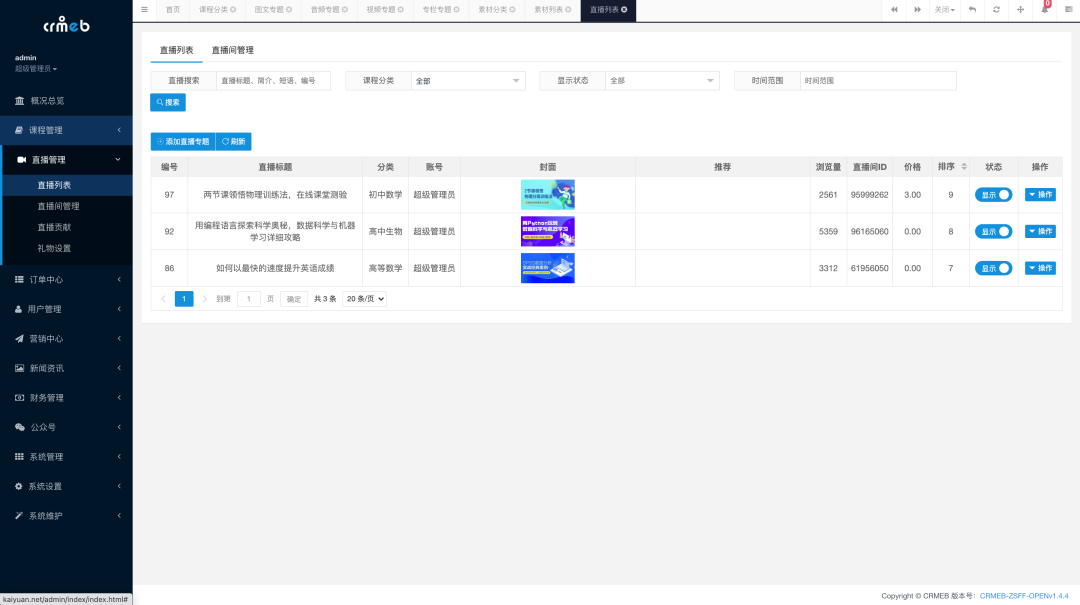Viewport: 1080px width, 605px height.
Task: Open 操作 dropdown for row 97
Action: coord(1040,195)
